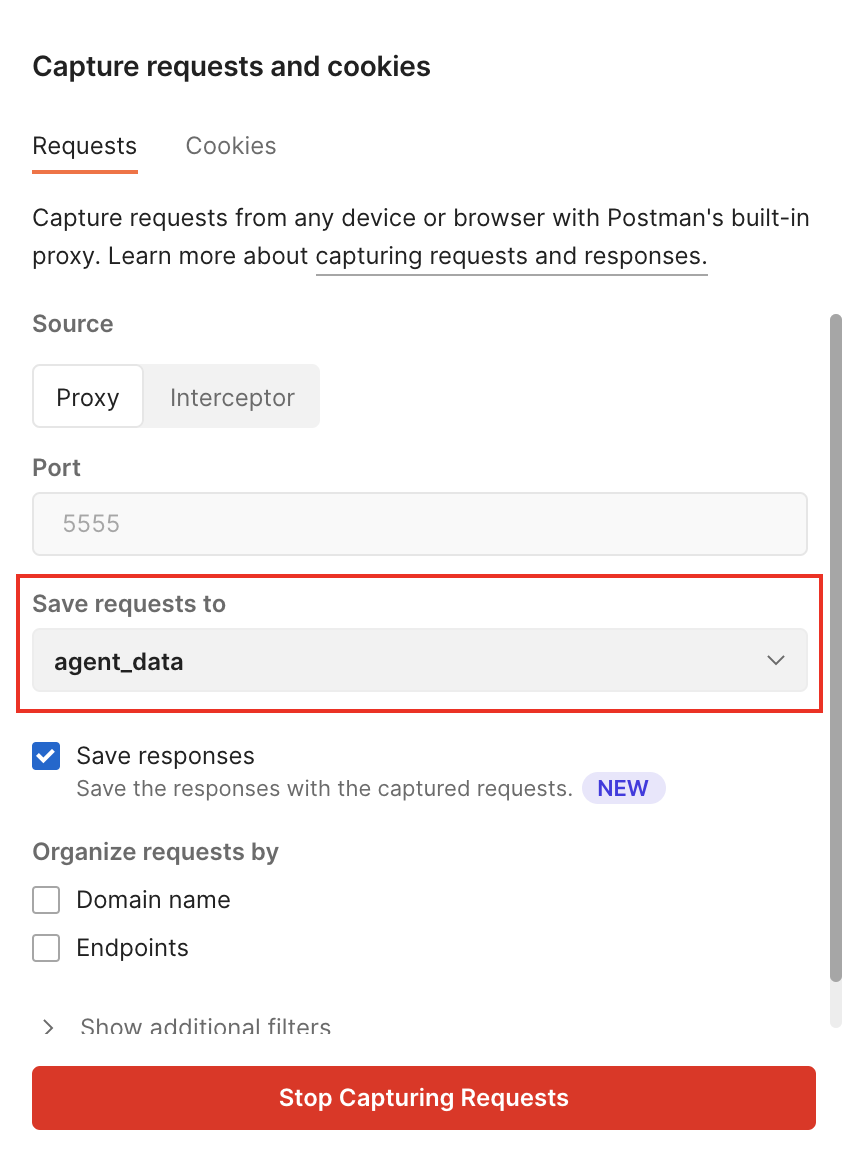Expand the additional filters chevron
This screenshot has height=1170, width=854.
(48, 1027)
